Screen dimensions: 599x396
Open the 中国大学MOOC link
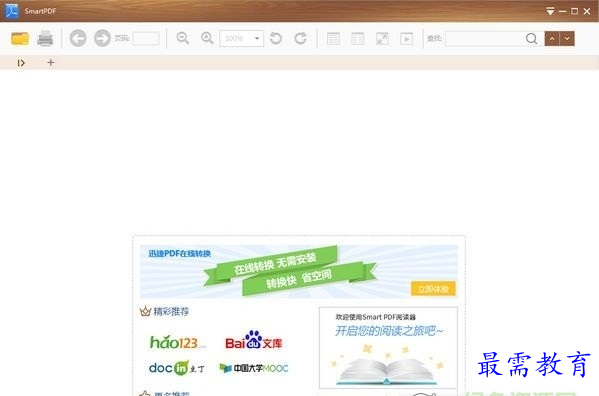coord(254,368)
